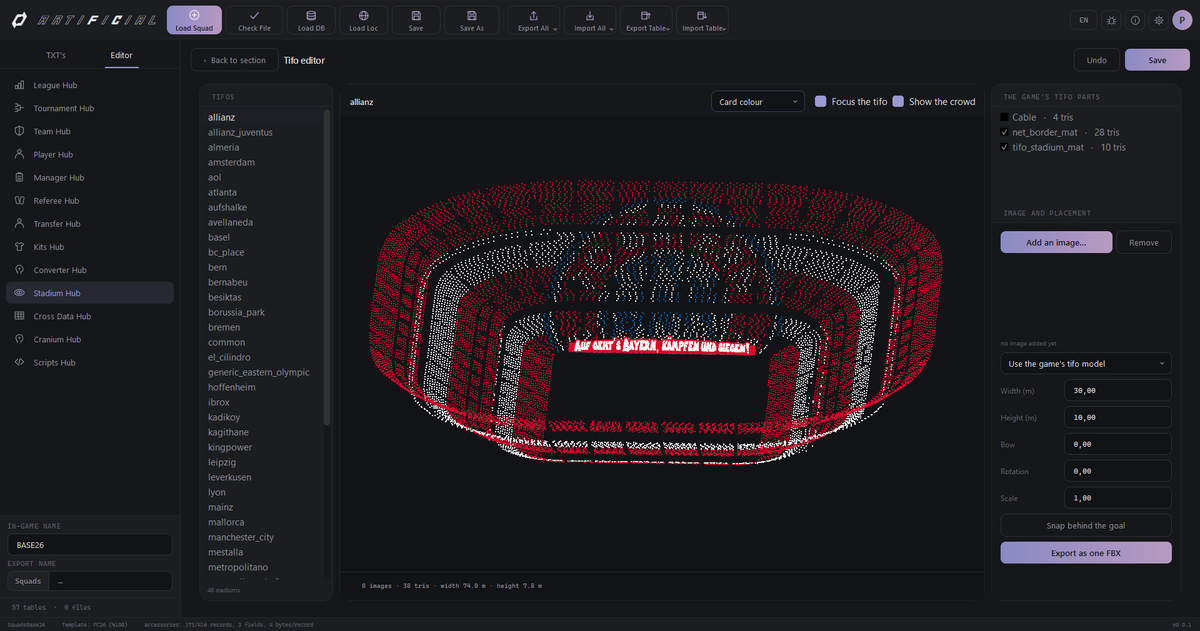This screenshot has height=631, width=1200.
Task: Open Kits Hub in sidebar
Action: tap(90, 246)
